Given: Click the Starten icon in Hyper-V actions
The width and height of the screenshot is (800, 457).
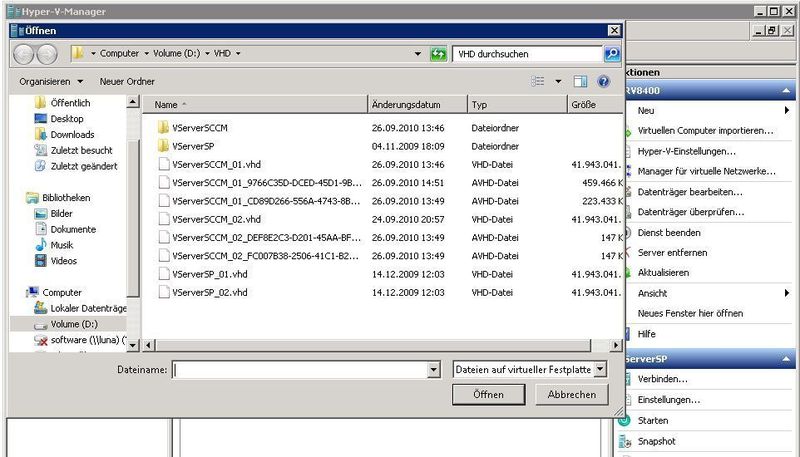Looking at the screenshot, I should click(x=624, y=420).
